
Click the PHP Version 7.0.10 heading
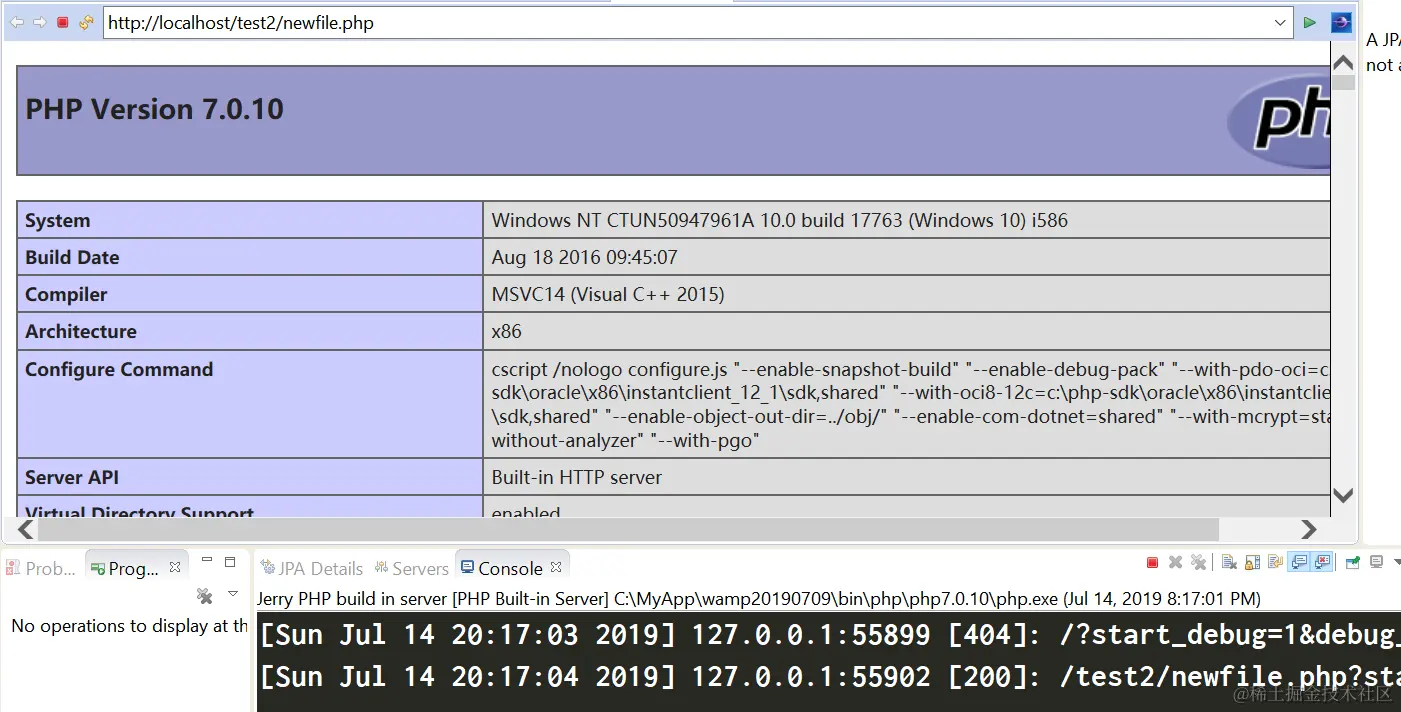154,109
